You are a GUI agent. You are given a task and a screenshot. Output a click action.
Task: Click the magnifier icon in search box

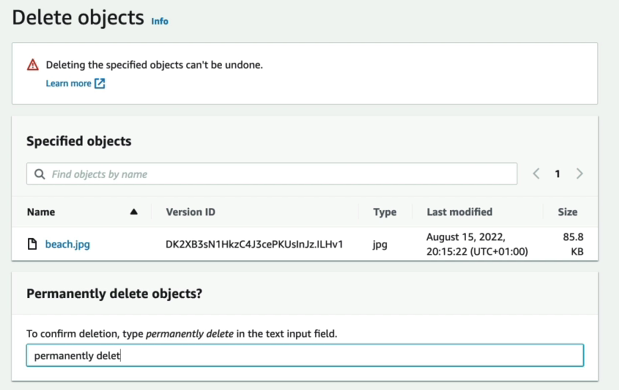[x=39, y=174]
